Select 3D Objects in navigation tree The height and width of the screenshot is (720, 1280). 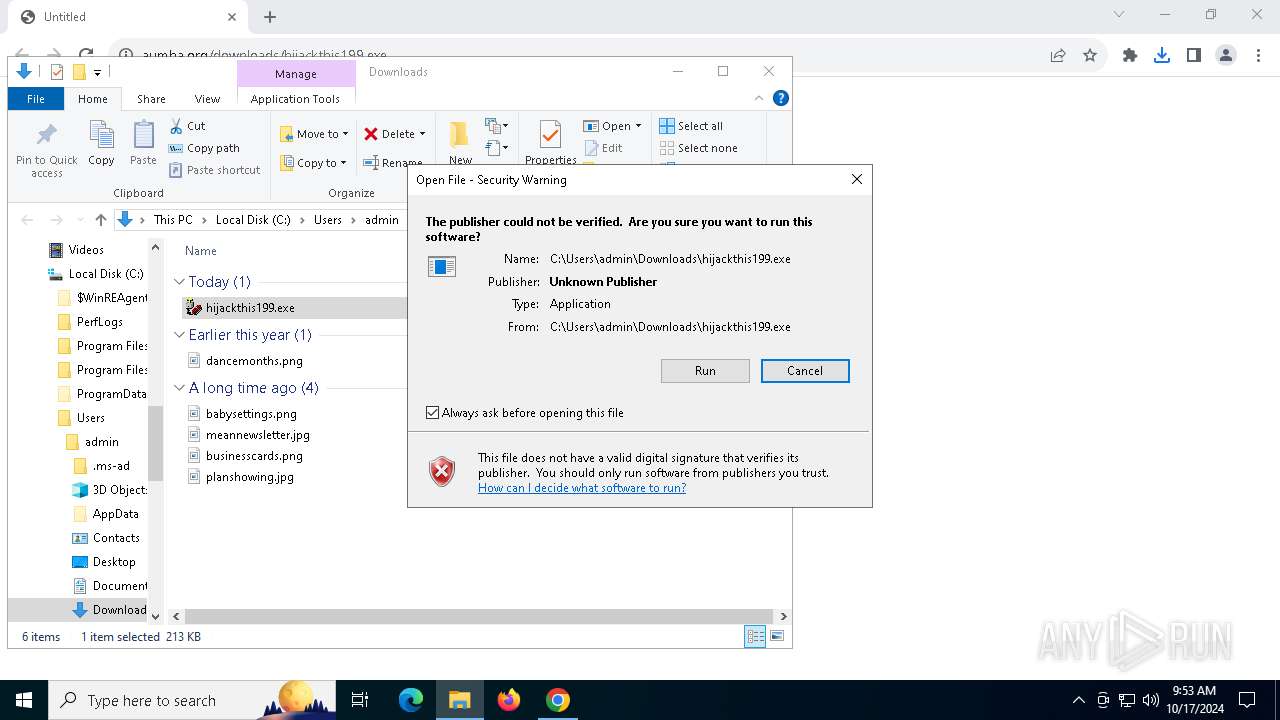coord(119,490)
